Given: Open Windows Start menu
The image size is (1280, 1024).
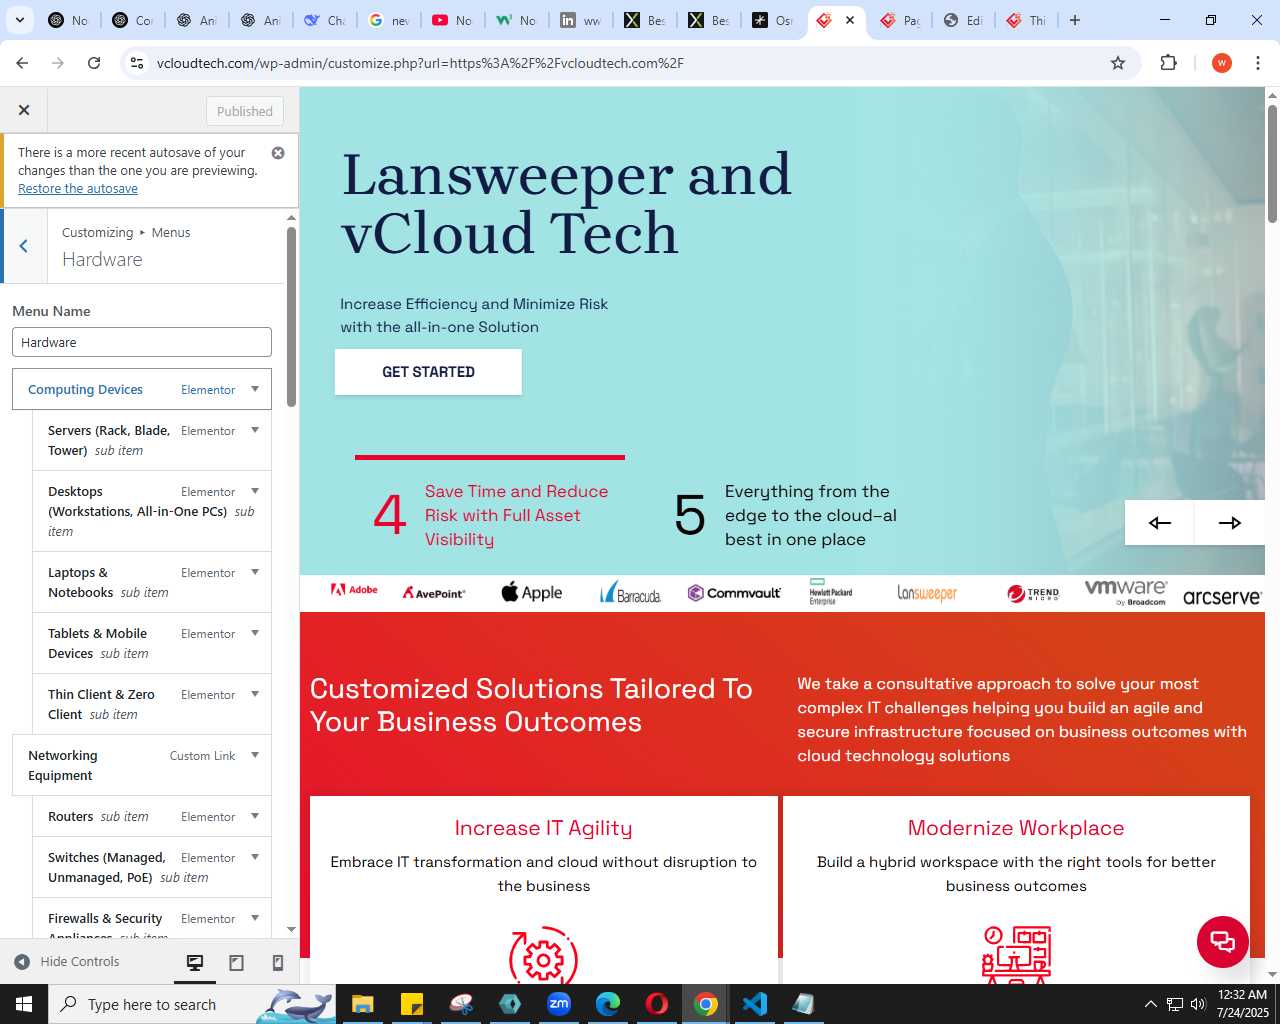Looking at the screenshot, I should [x=24, y=1004].
